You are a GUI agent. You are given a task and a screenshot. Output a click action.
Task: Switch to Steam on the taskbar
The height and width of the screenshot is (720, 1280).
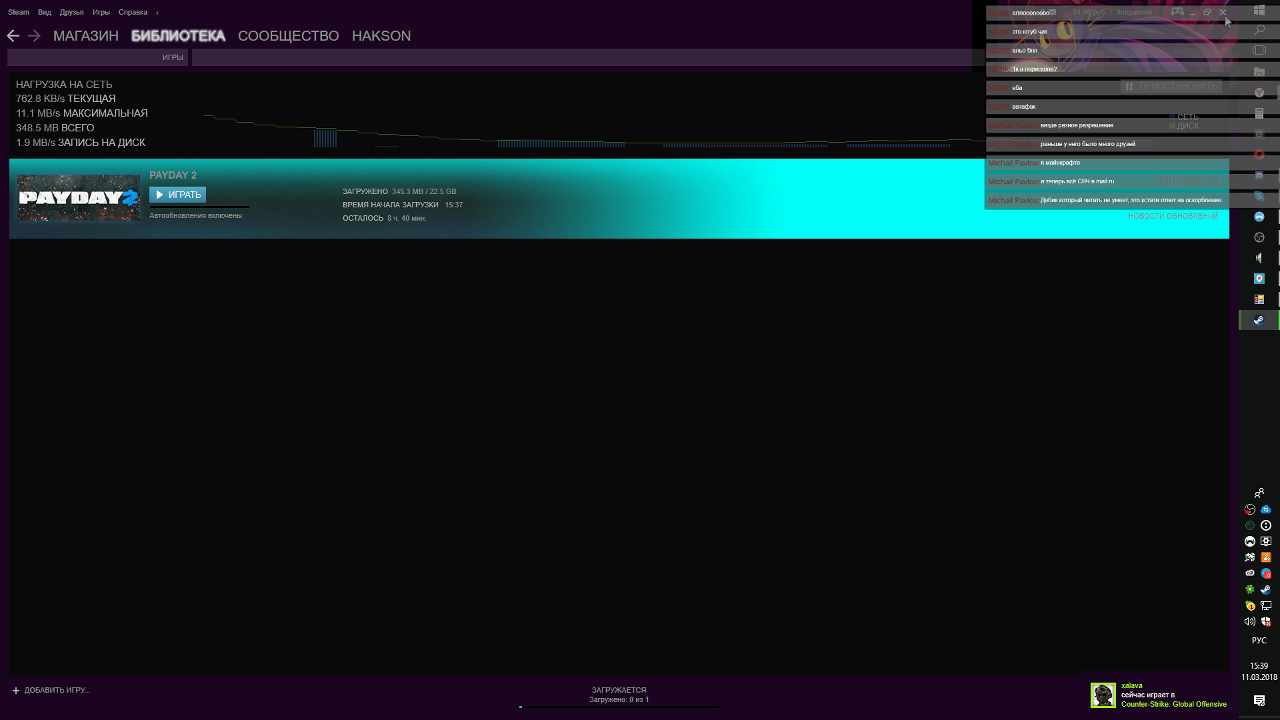[x=1259, y=320]
